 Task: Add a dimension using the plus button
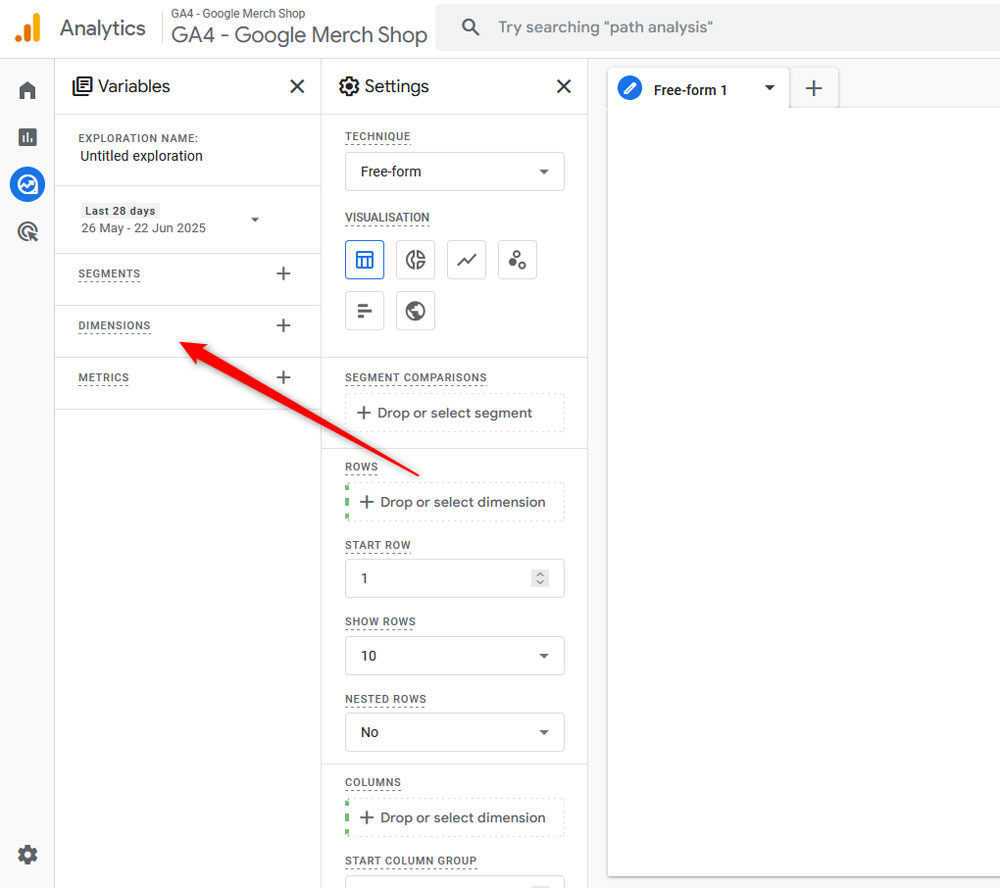click(x=283, y=325)
